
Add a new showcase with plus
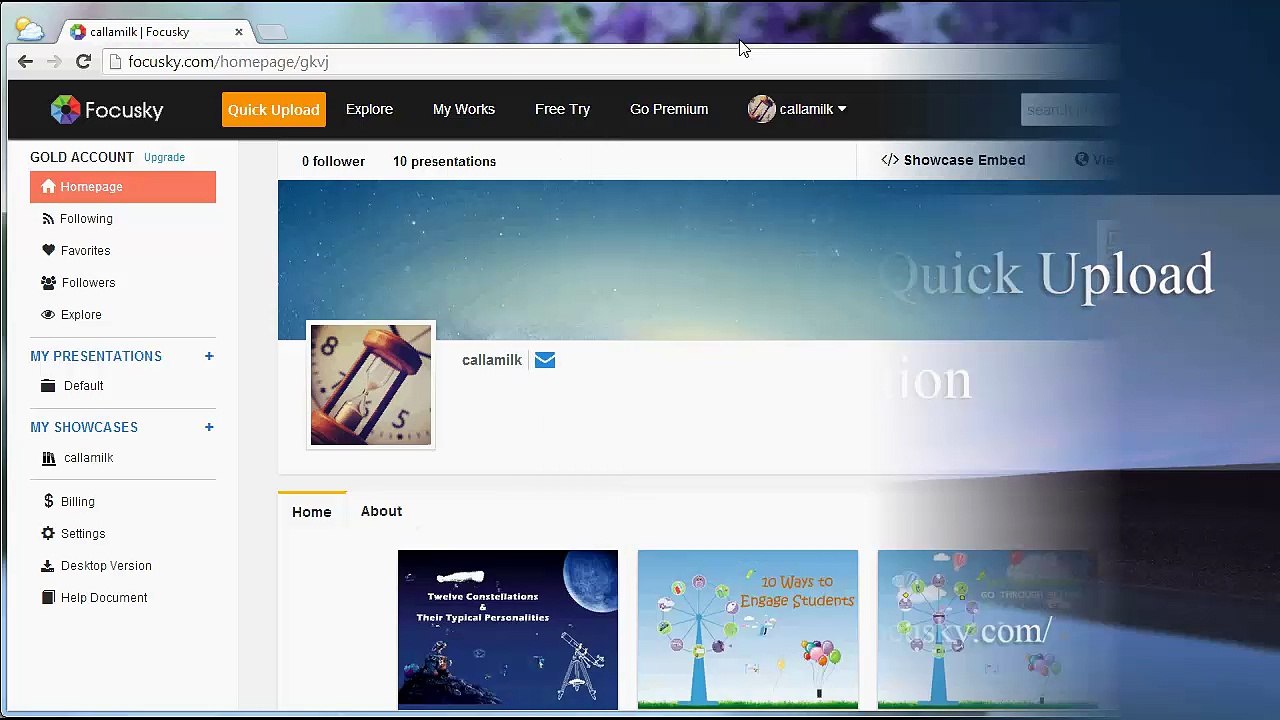click(209, 427)
